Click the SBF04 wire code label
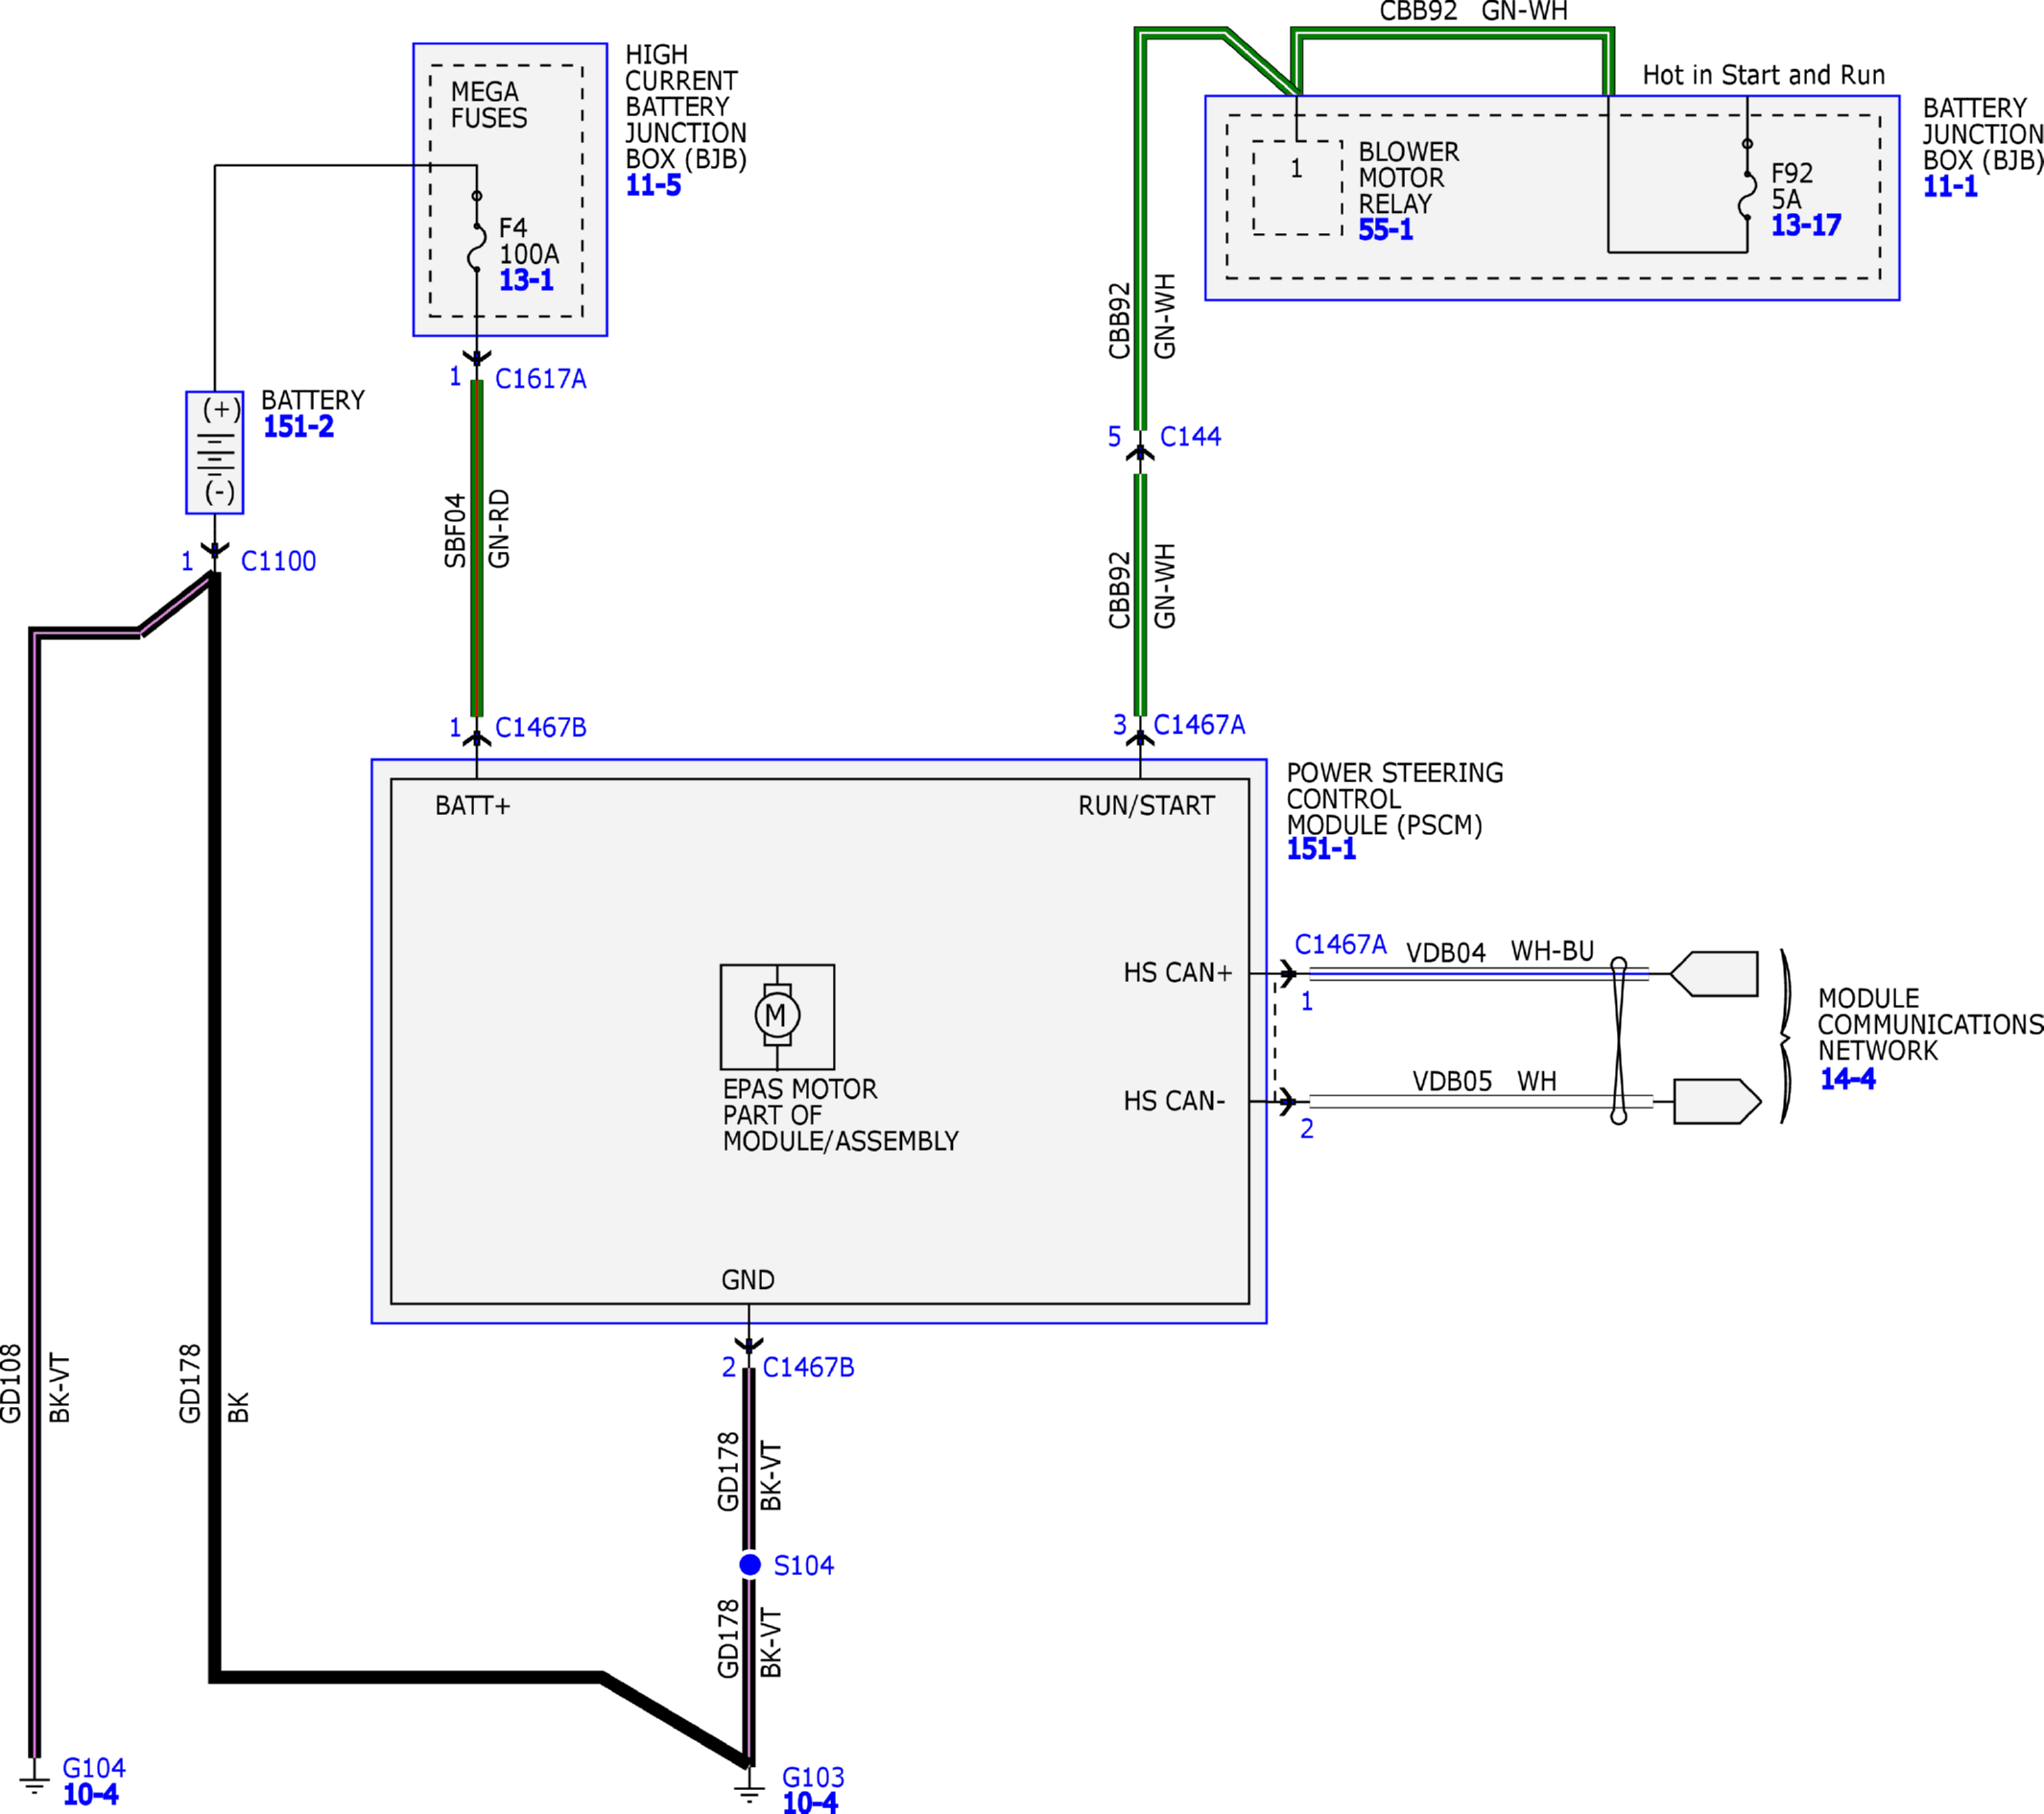Image resolution: width=2044 pixels, height=1814 pixels. [455, 530]
